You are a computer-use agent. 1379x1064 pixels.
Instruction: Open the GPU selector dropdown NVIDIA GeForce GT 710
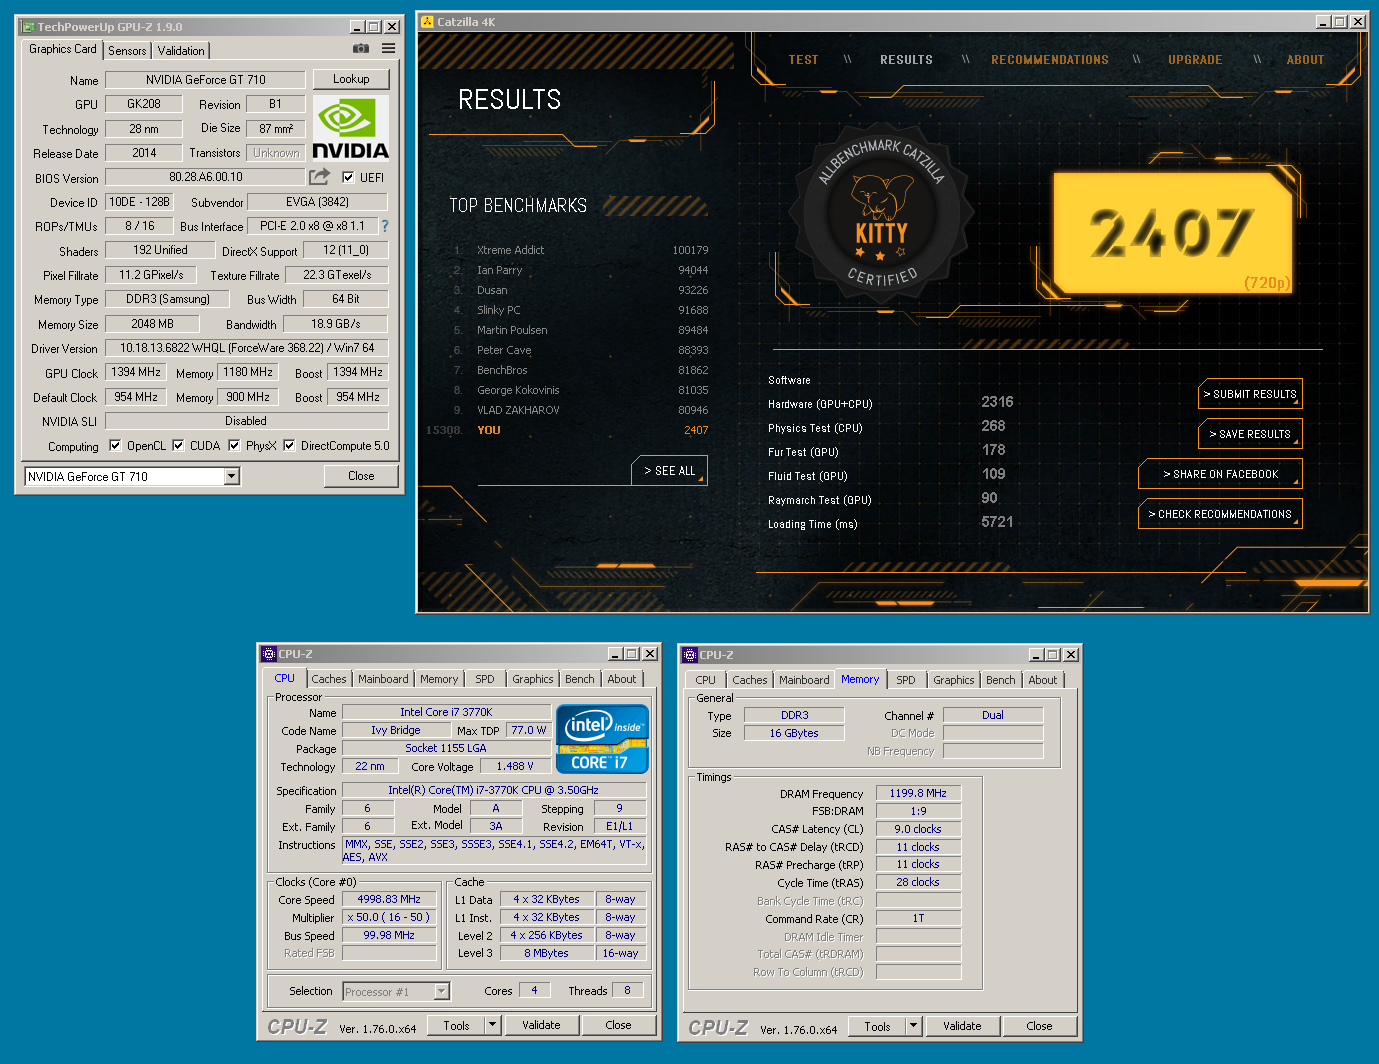[x=132, y=477]
